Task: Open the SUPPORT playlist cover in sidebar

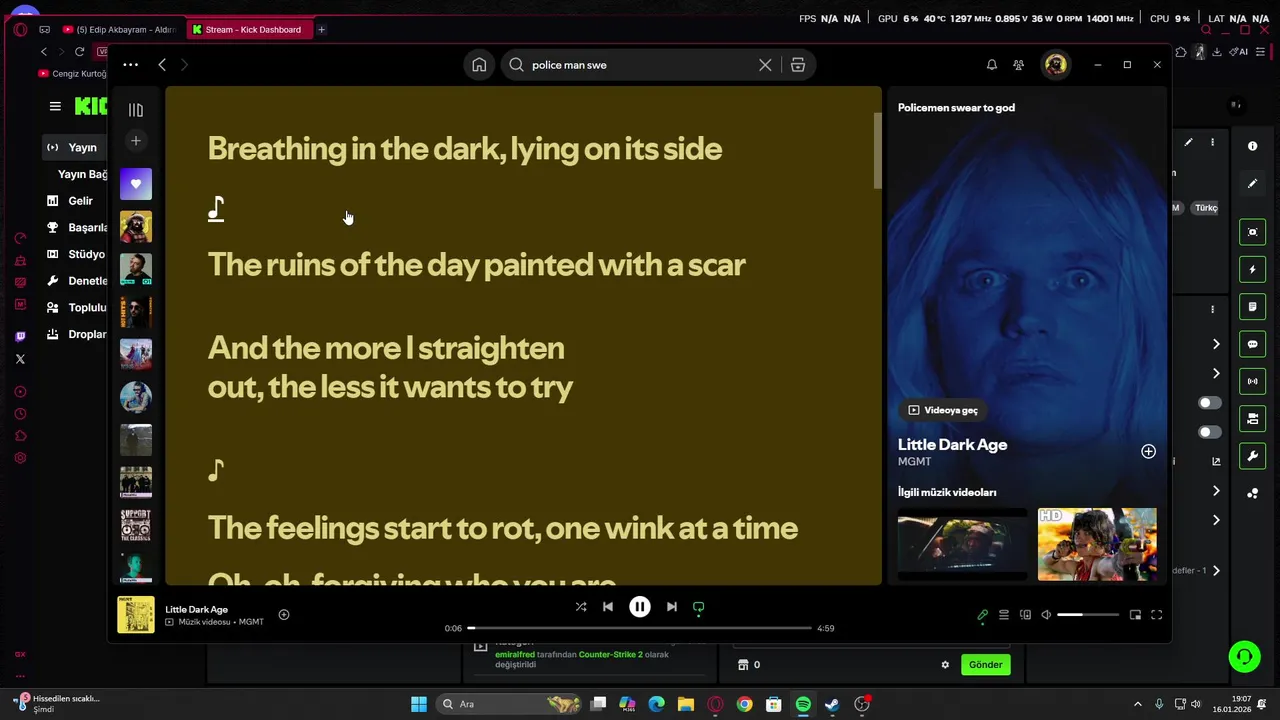Action: [136, 525]
